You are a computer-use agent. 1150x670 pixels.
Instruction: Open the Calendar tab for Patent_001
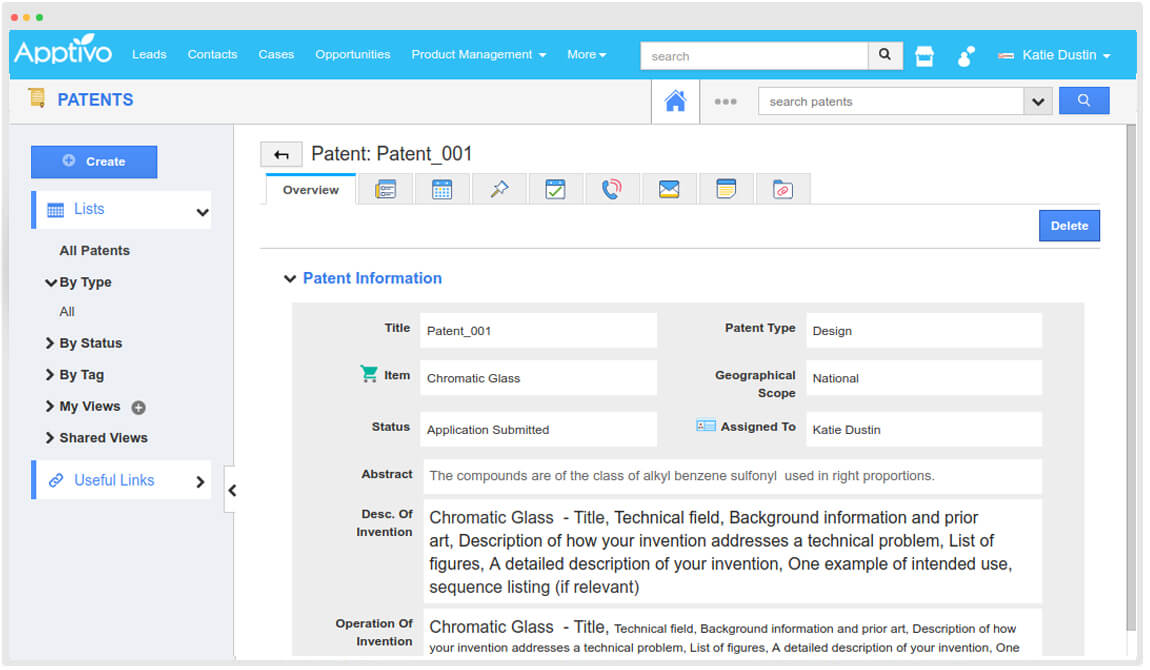point(442,188)
